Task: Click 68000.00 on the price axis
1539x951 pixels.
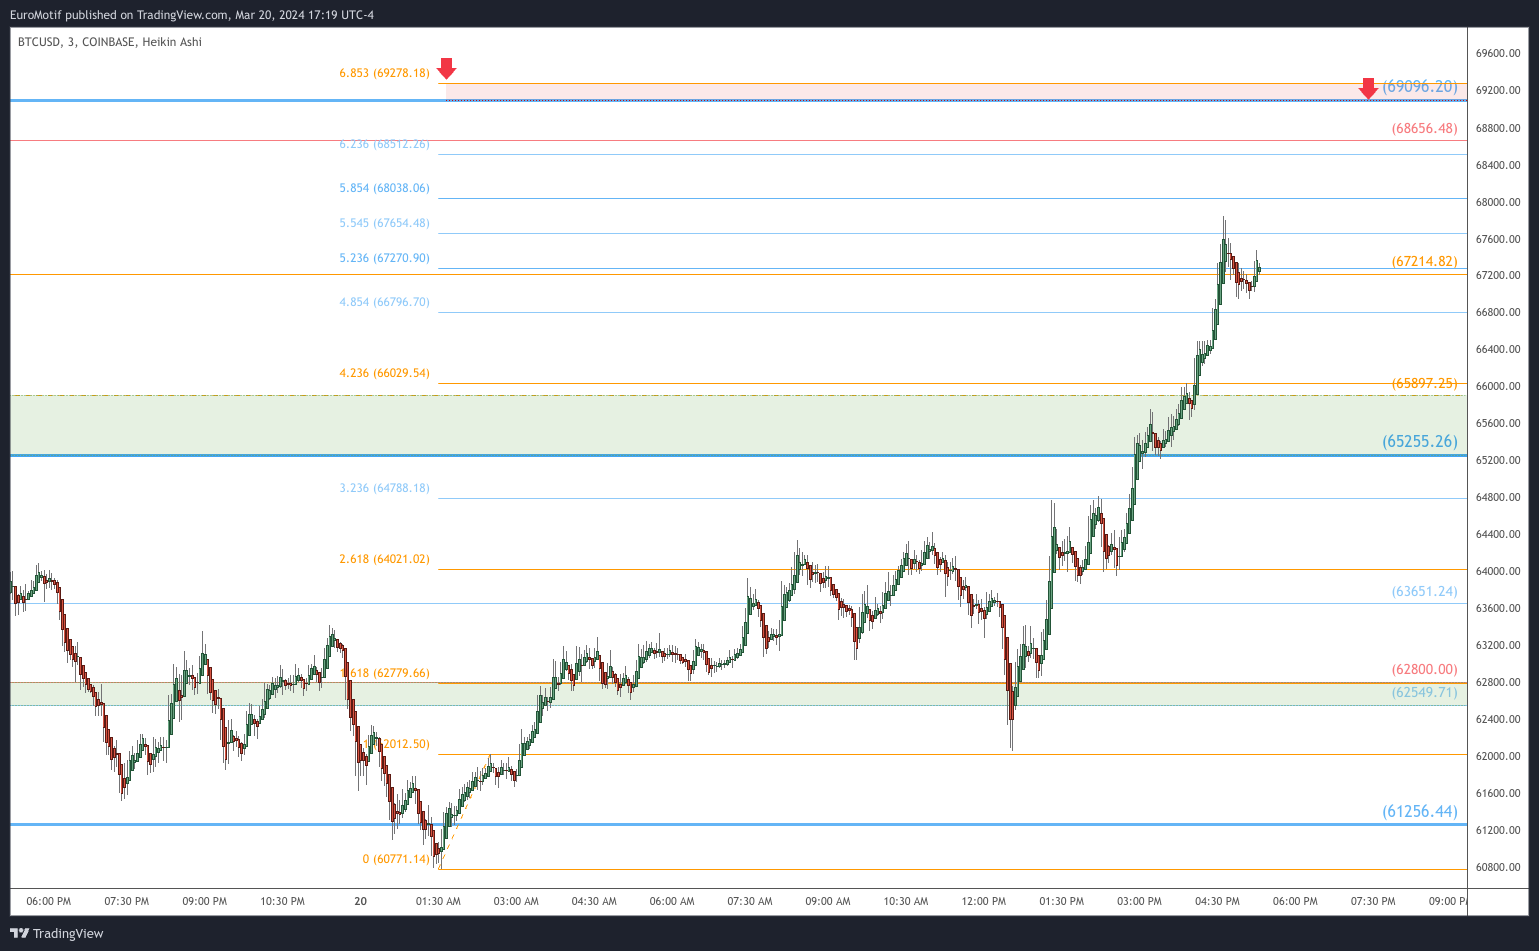Action: pos(1498,202)
